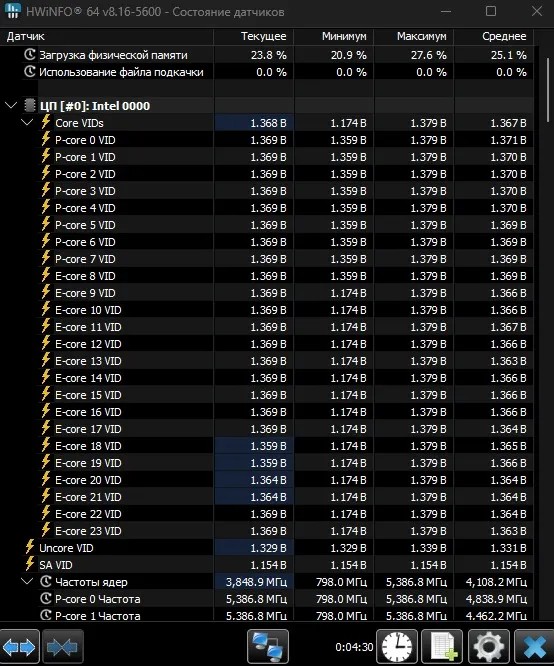Select the E-core 14 VID row
This screenshot has height=666, width=554.
[x=267, y=378]
